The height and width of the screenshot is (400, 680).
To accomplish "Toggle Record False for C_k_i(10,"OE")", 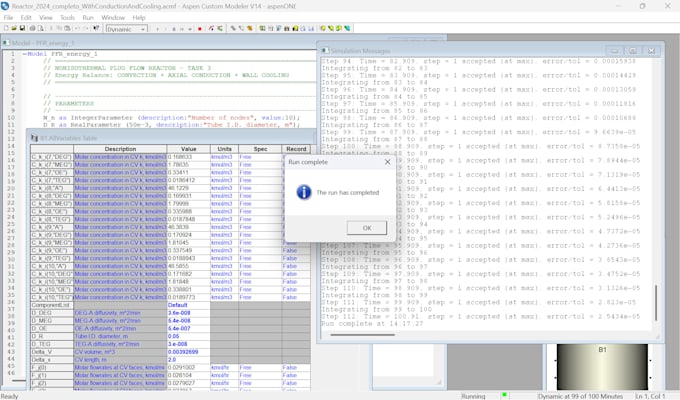I will tap(296, 290).
